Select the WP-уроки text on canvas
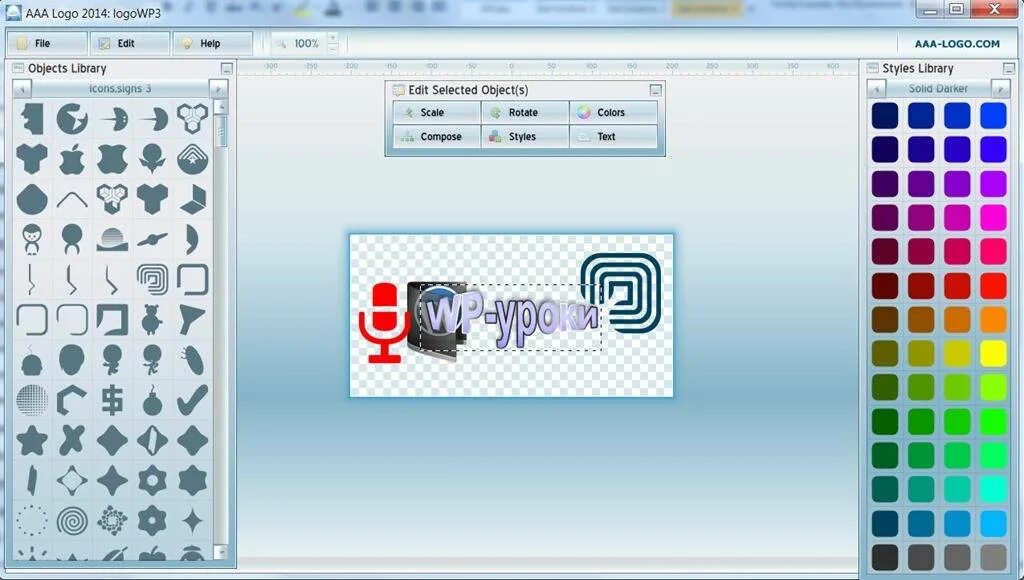Image resolution: width=1024 pixels, height=580 pixels. (x=511, y=317)
